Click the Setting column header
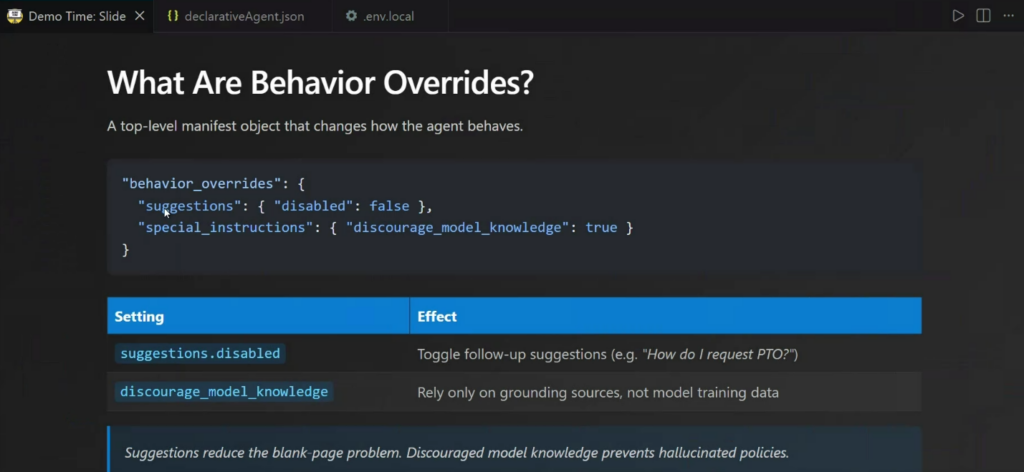 259,317
